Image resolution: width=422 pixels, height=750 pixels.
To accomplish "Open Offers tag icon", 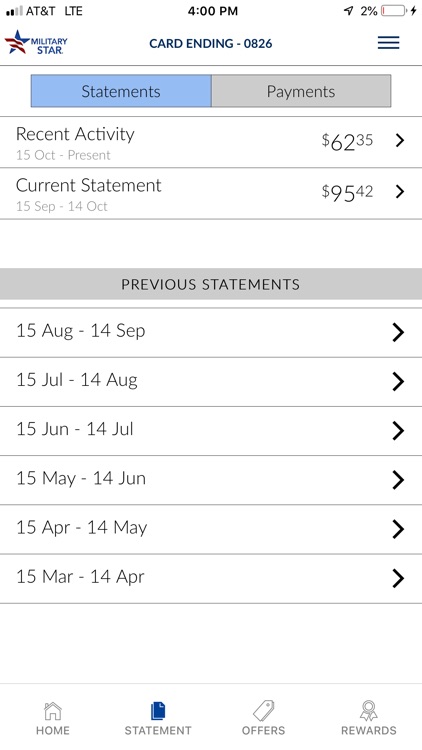I will (263, 711).
